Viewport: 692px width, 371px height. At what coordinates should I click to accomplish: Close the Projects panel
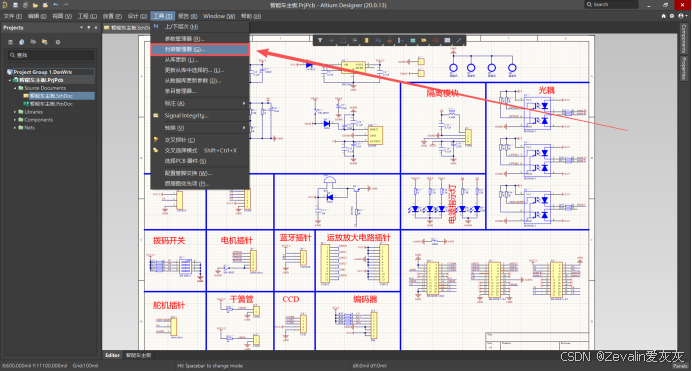point(96,27)
